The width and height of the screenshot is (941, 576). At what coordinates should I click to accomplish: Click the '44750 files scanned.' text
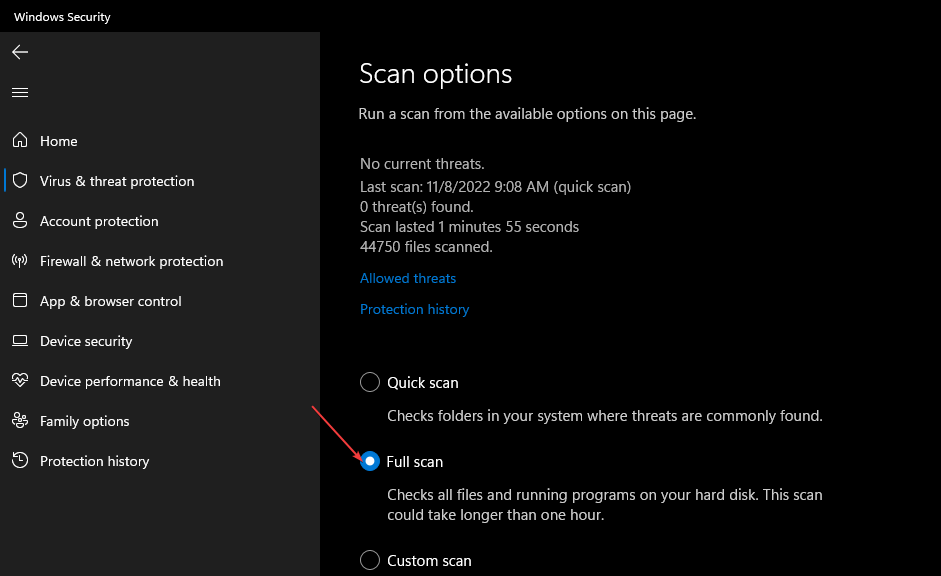[426, 247]
